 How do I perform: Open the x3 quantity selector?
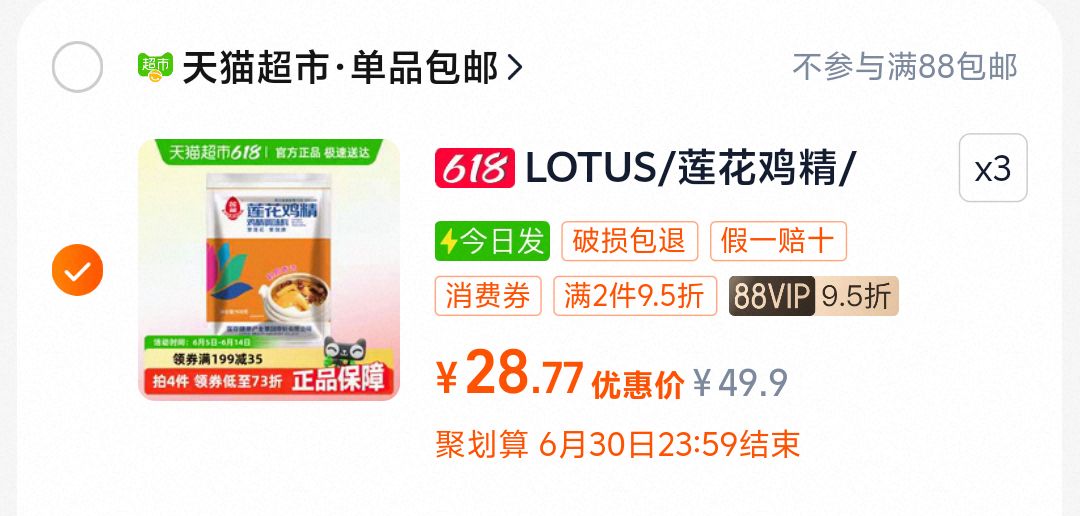tap(993, 168)
